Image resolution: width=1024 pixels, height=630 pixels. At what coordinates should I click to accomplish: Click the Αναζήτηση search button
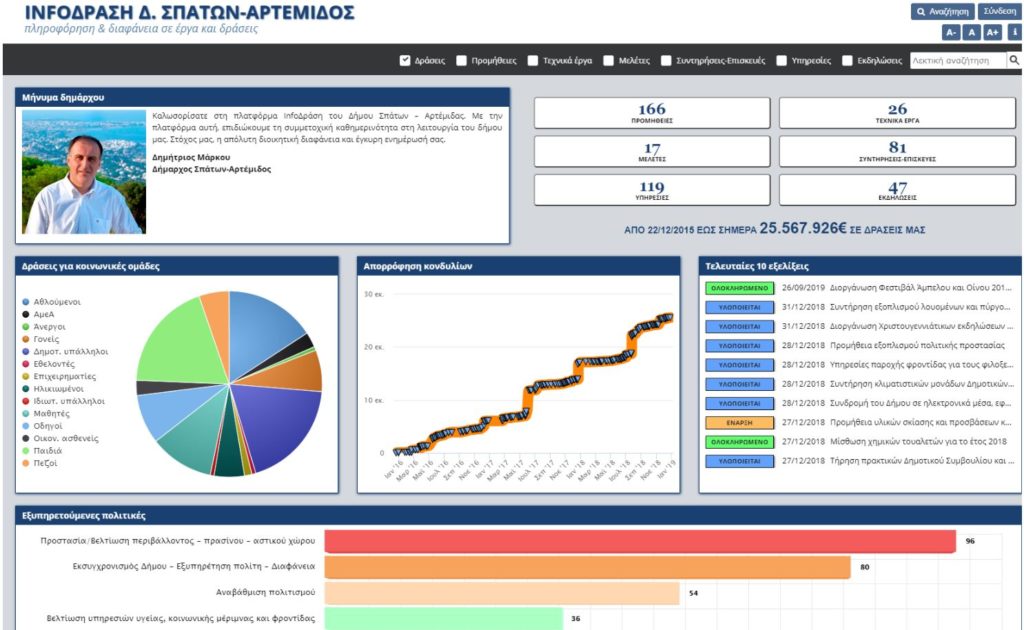coord(941,11)
